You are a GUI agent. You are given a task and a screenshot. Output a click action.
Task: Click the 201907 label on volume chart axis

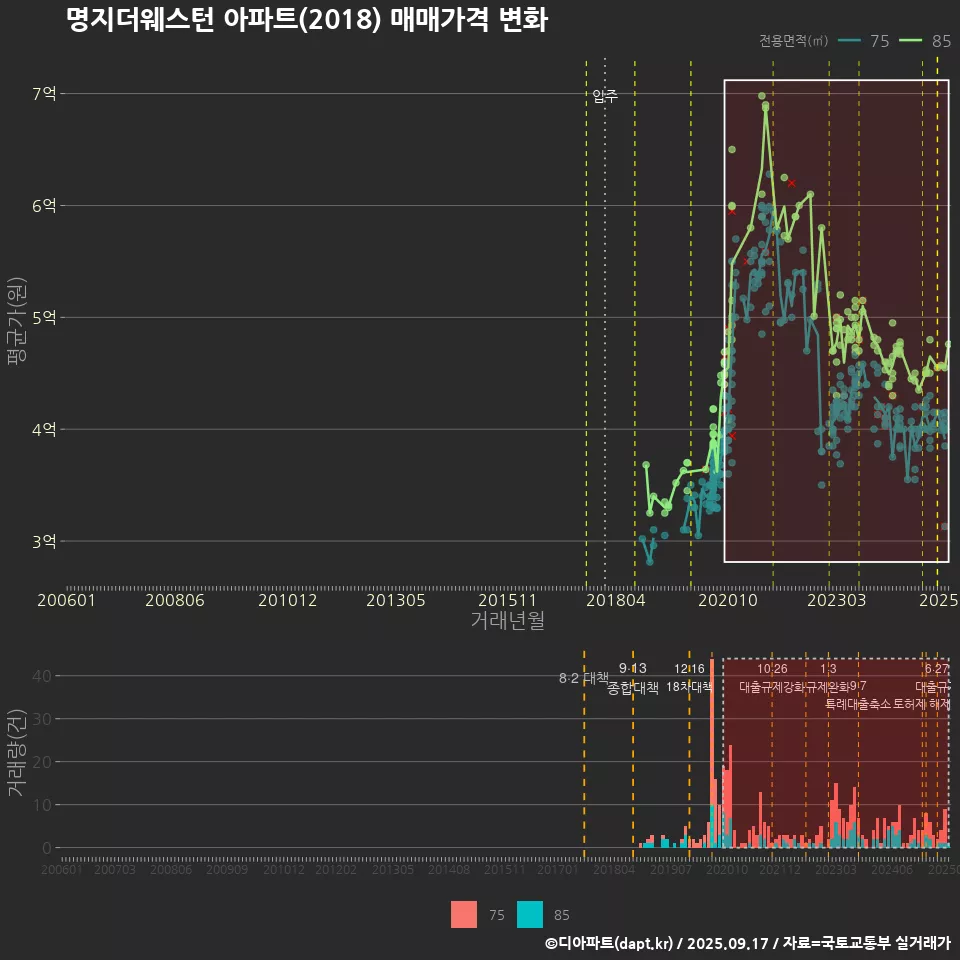click(670, 869)
